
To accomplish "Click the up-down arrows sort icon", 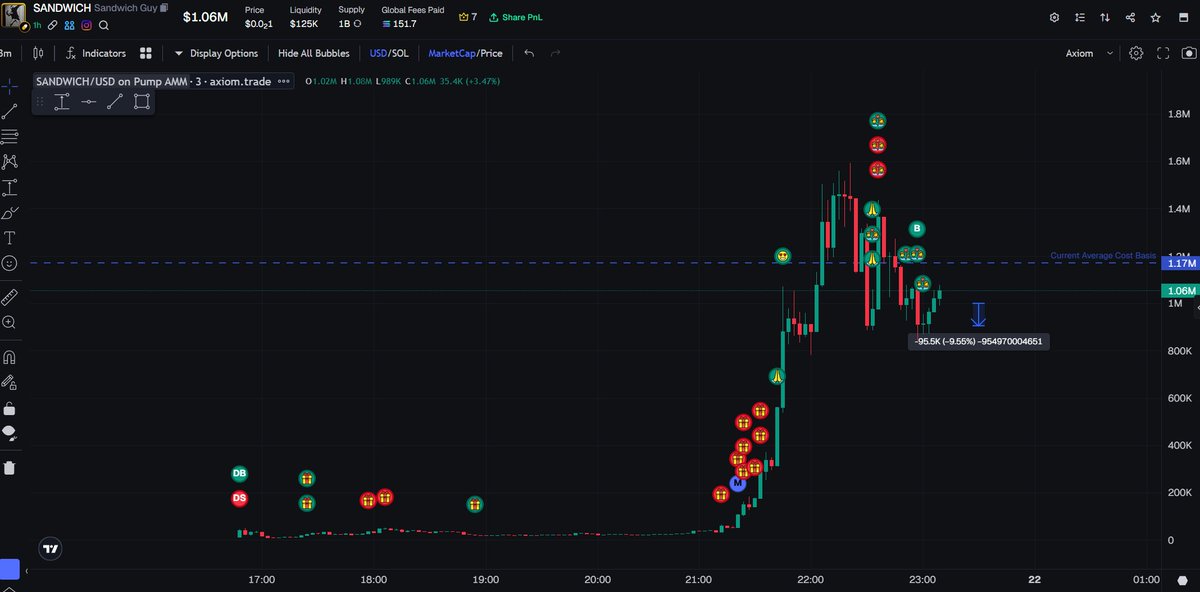I will (1105, 17).
